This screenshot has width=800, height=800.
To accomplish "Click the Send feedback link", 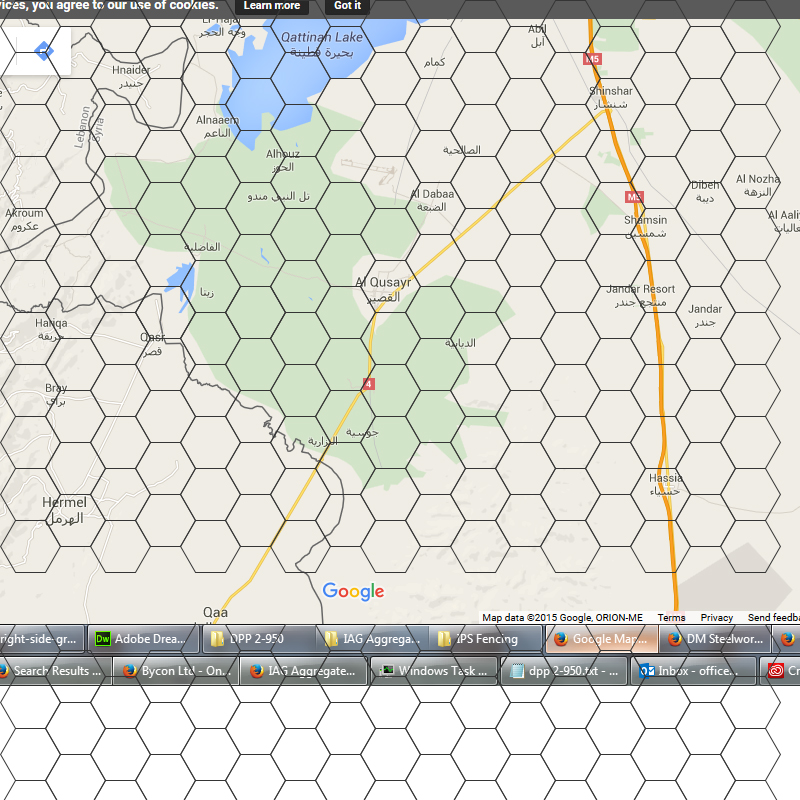I will tap(773, 617).
